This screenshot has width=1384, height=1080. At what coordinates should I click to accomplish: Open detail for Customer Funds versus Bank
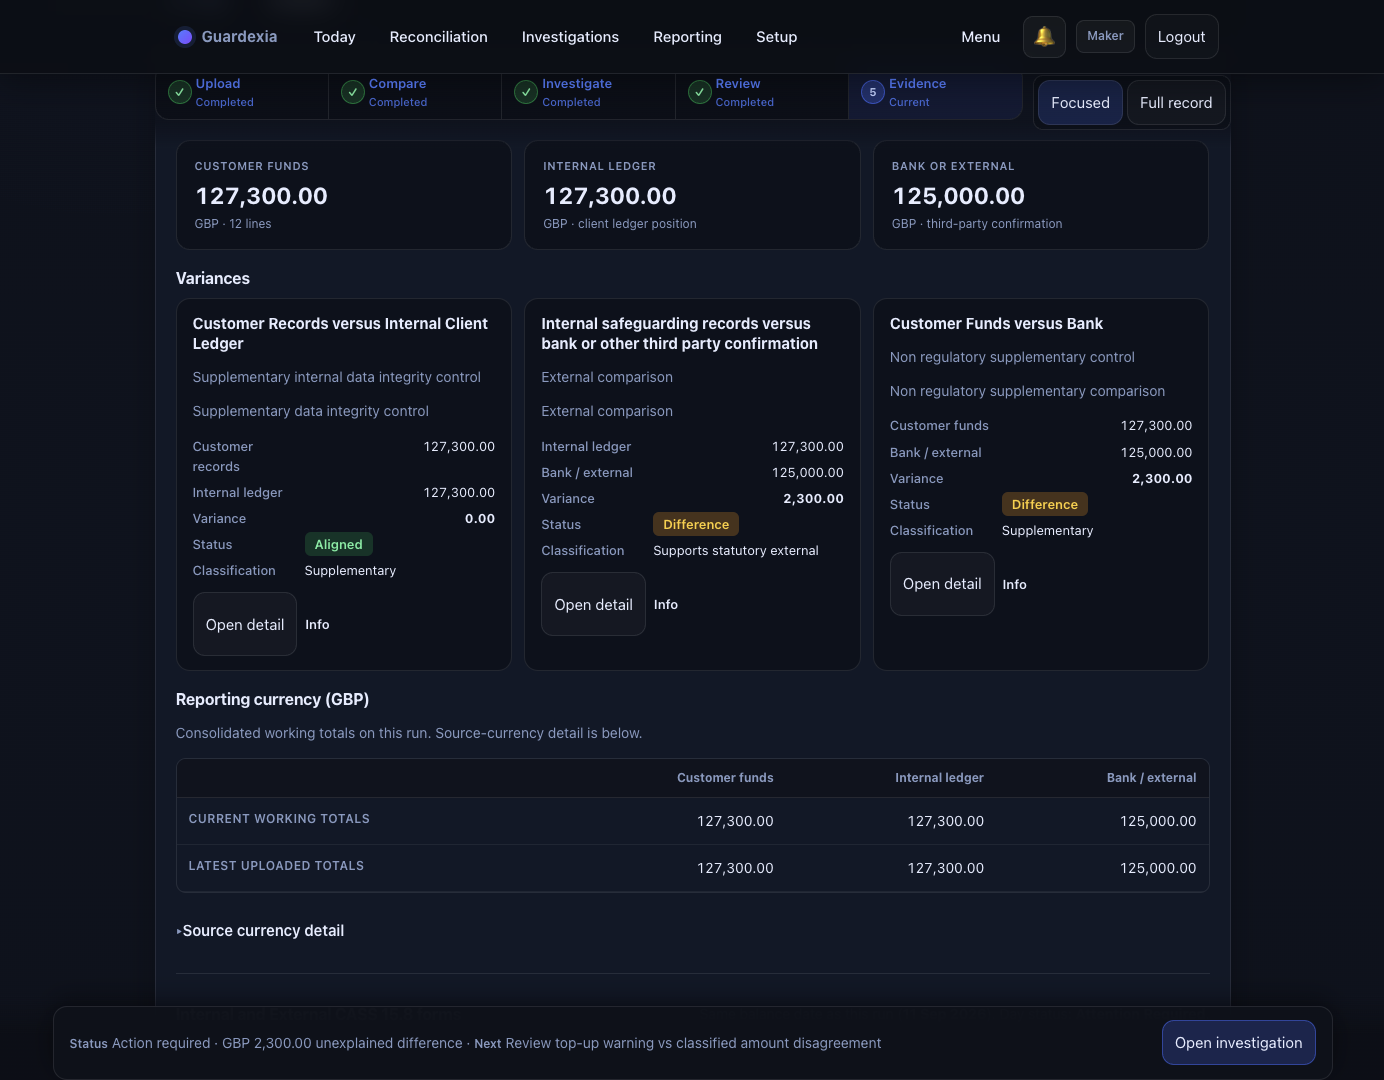coord(942,584)
